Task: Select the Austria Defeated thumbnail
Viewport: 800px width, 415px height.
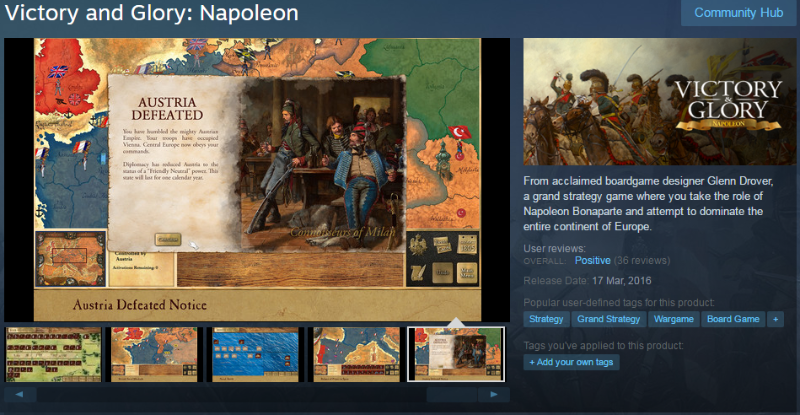Action: point(457,355)
